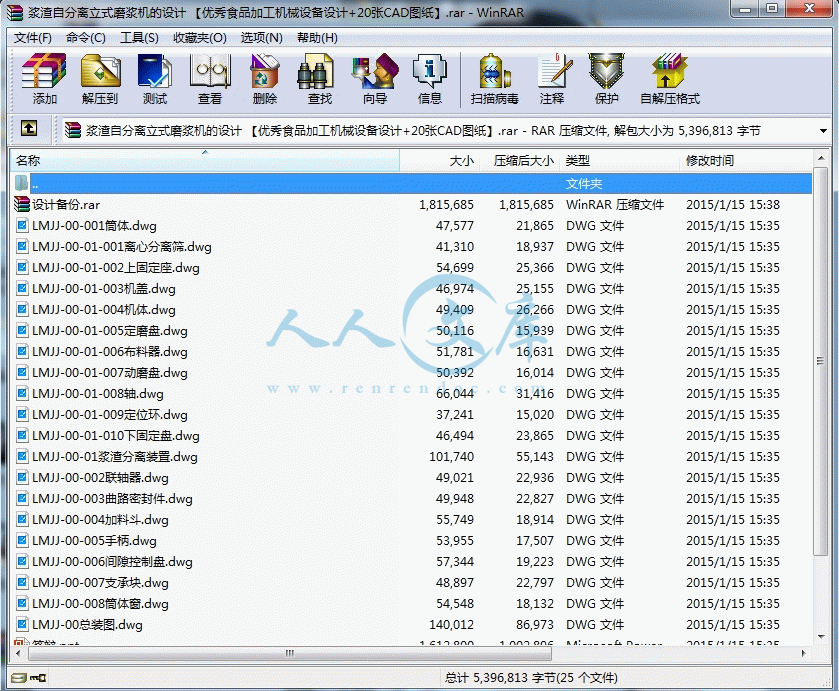Screen dimensions: 839x691
Task: Select LMJJ-00-002联轴器.dwg
Action: point(100,477)
